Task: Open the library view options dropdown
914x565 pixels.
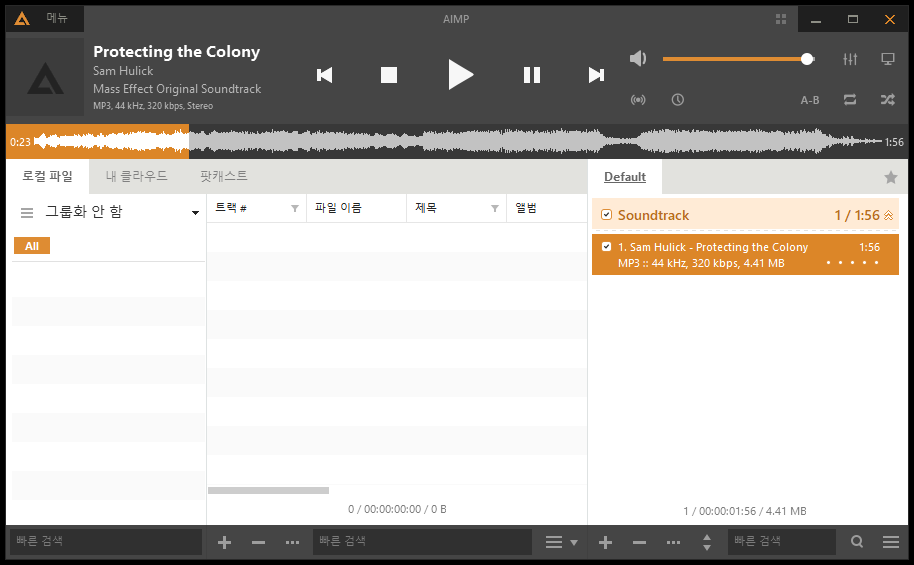Action: [561, 543]
